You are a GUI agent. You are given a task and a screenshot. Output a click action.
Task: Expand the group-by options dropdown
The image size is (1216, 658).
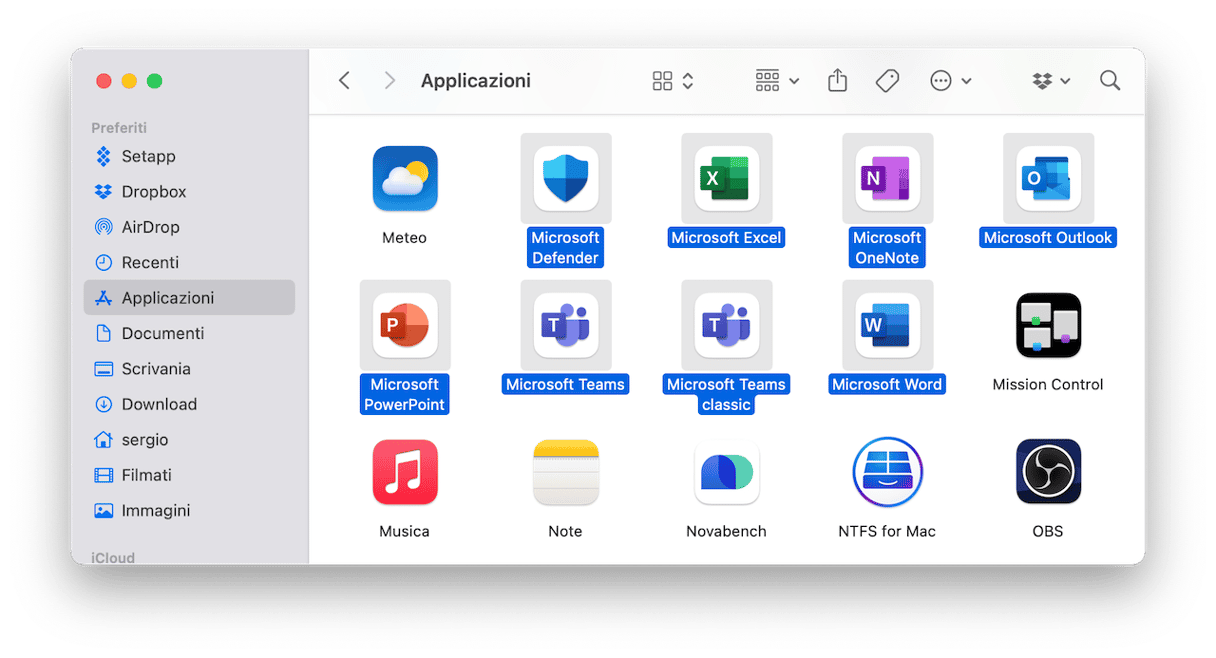pos(777,81)
